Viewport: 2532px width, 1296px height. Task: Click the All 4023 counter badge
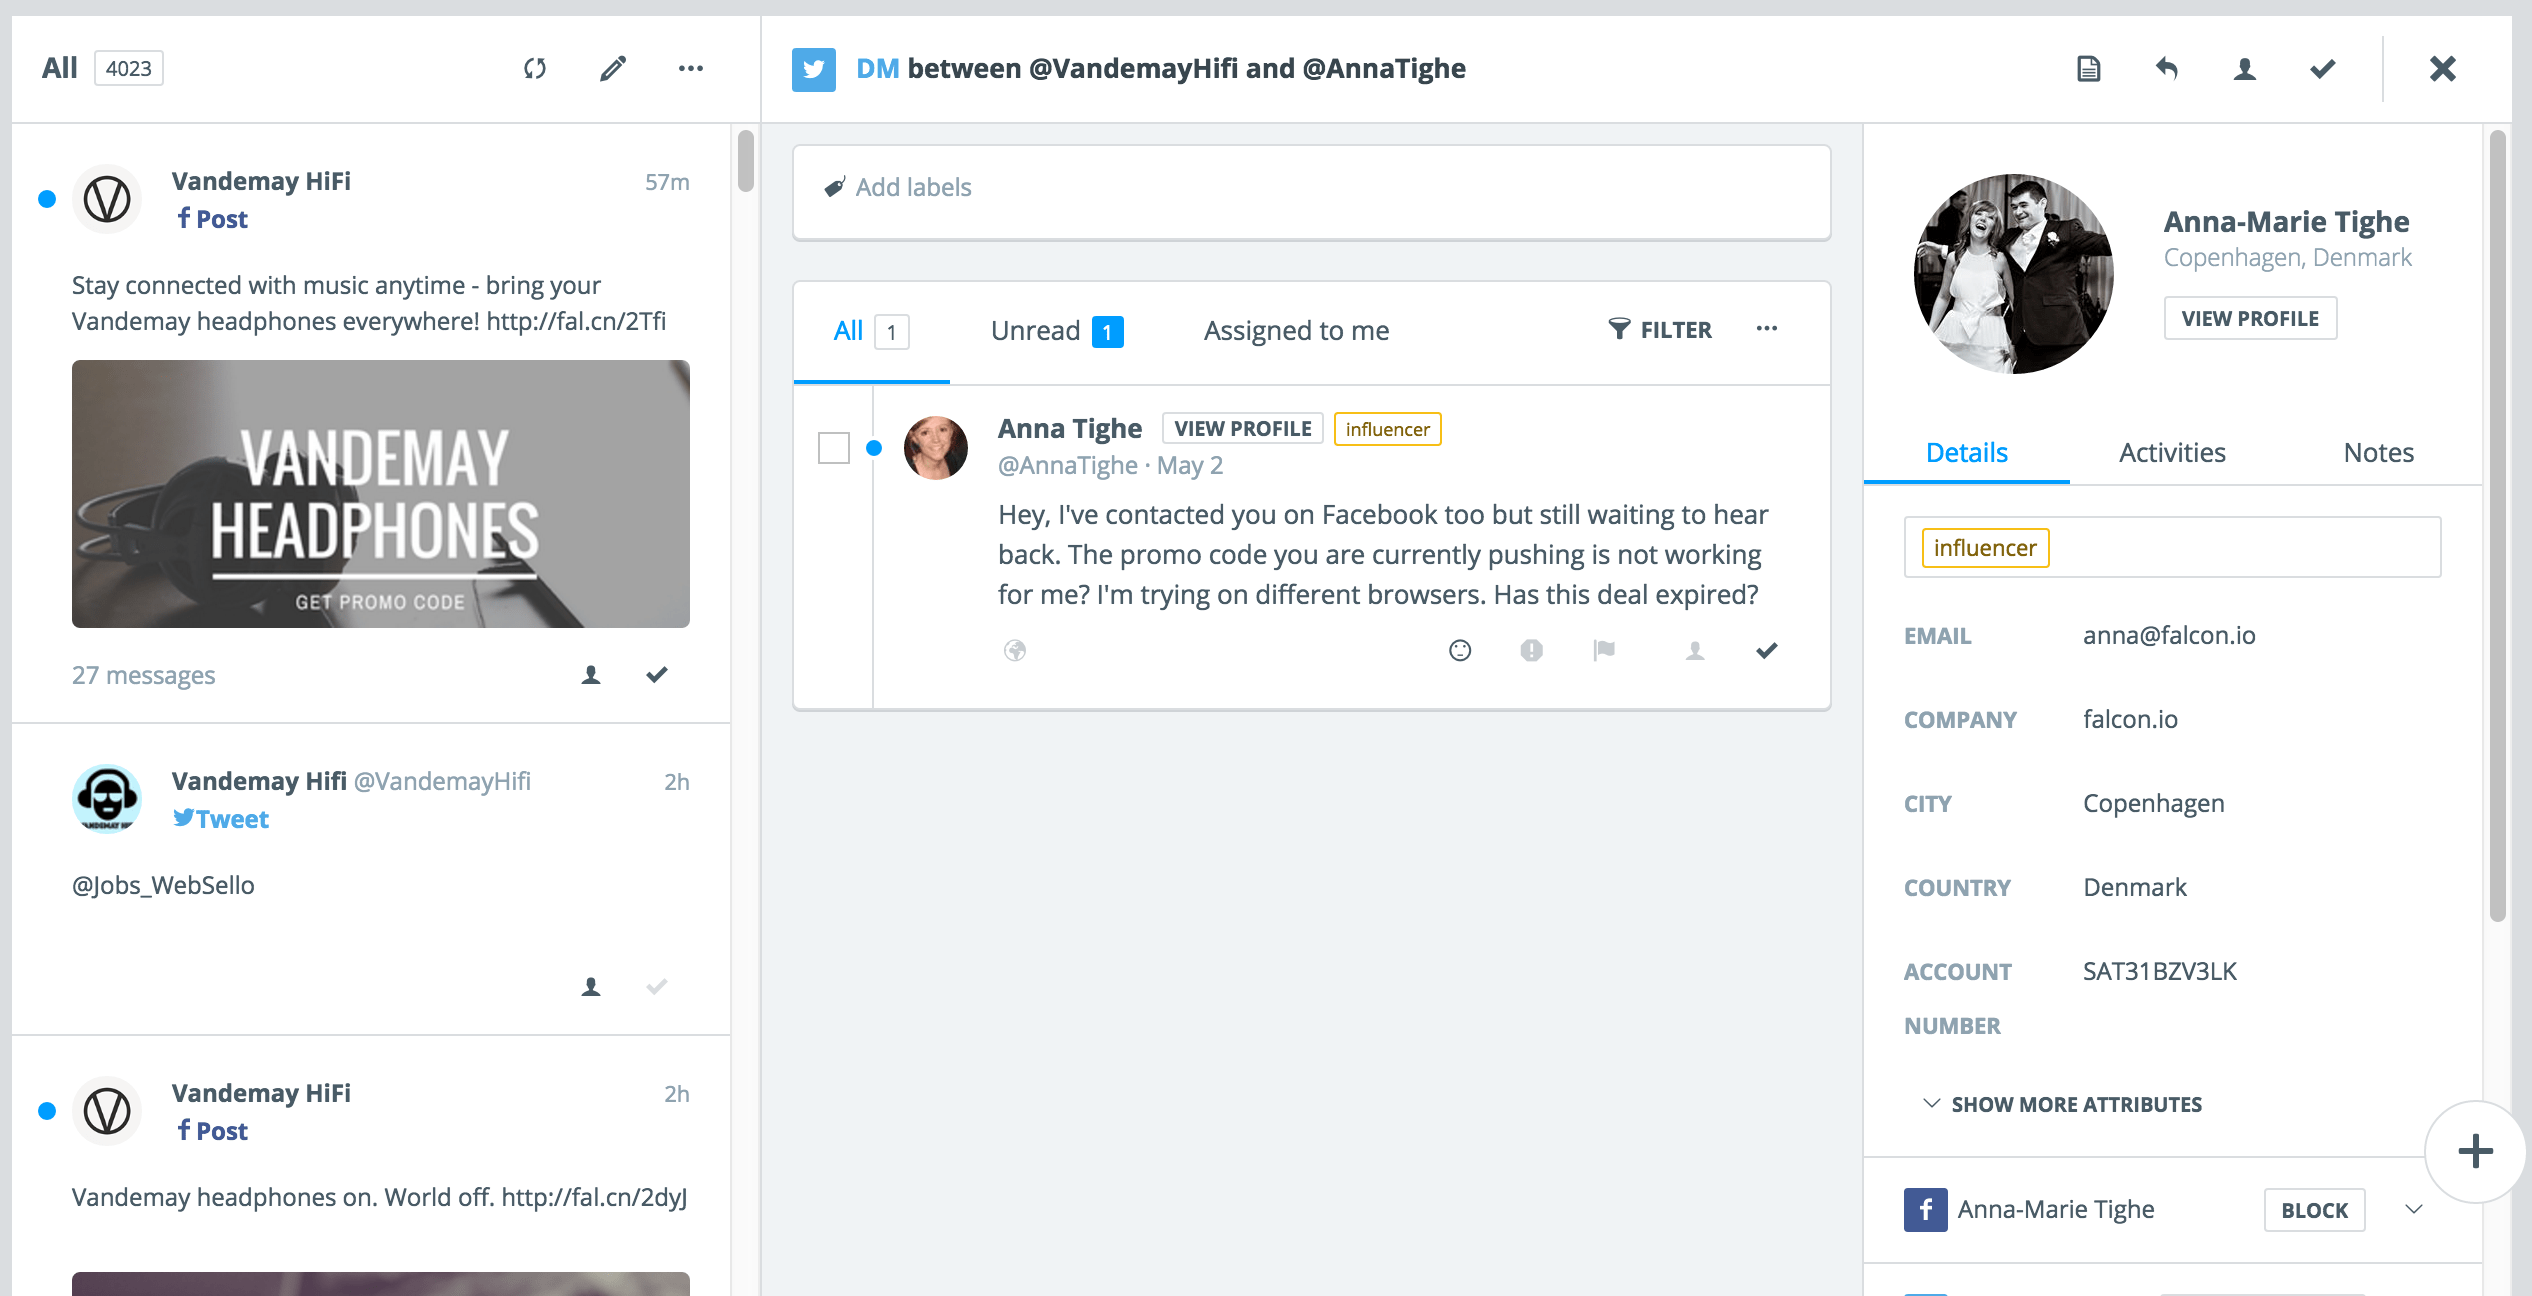point(129,69)
